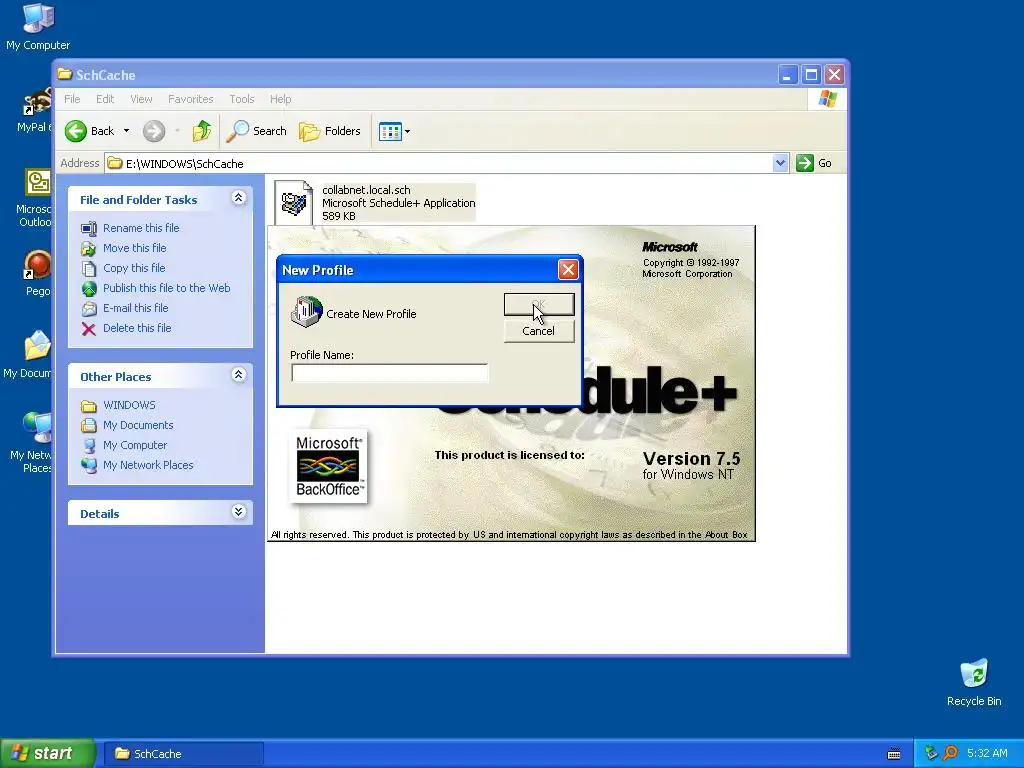This screenshot has height=768, width=1024.
Task: Open the Edit menu
Action: [x=104, y=99]
